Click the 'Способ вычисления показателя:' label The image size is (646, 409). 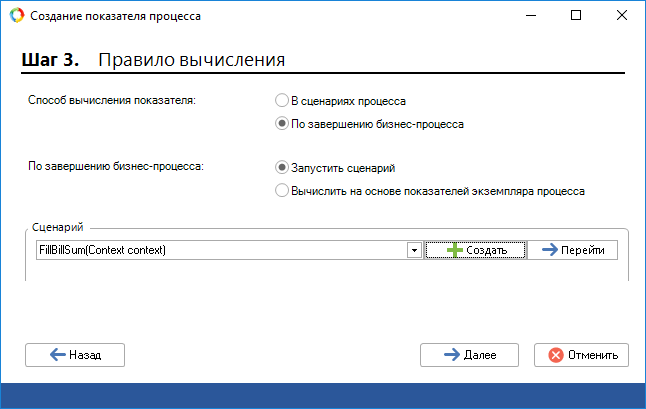(111, 102)
